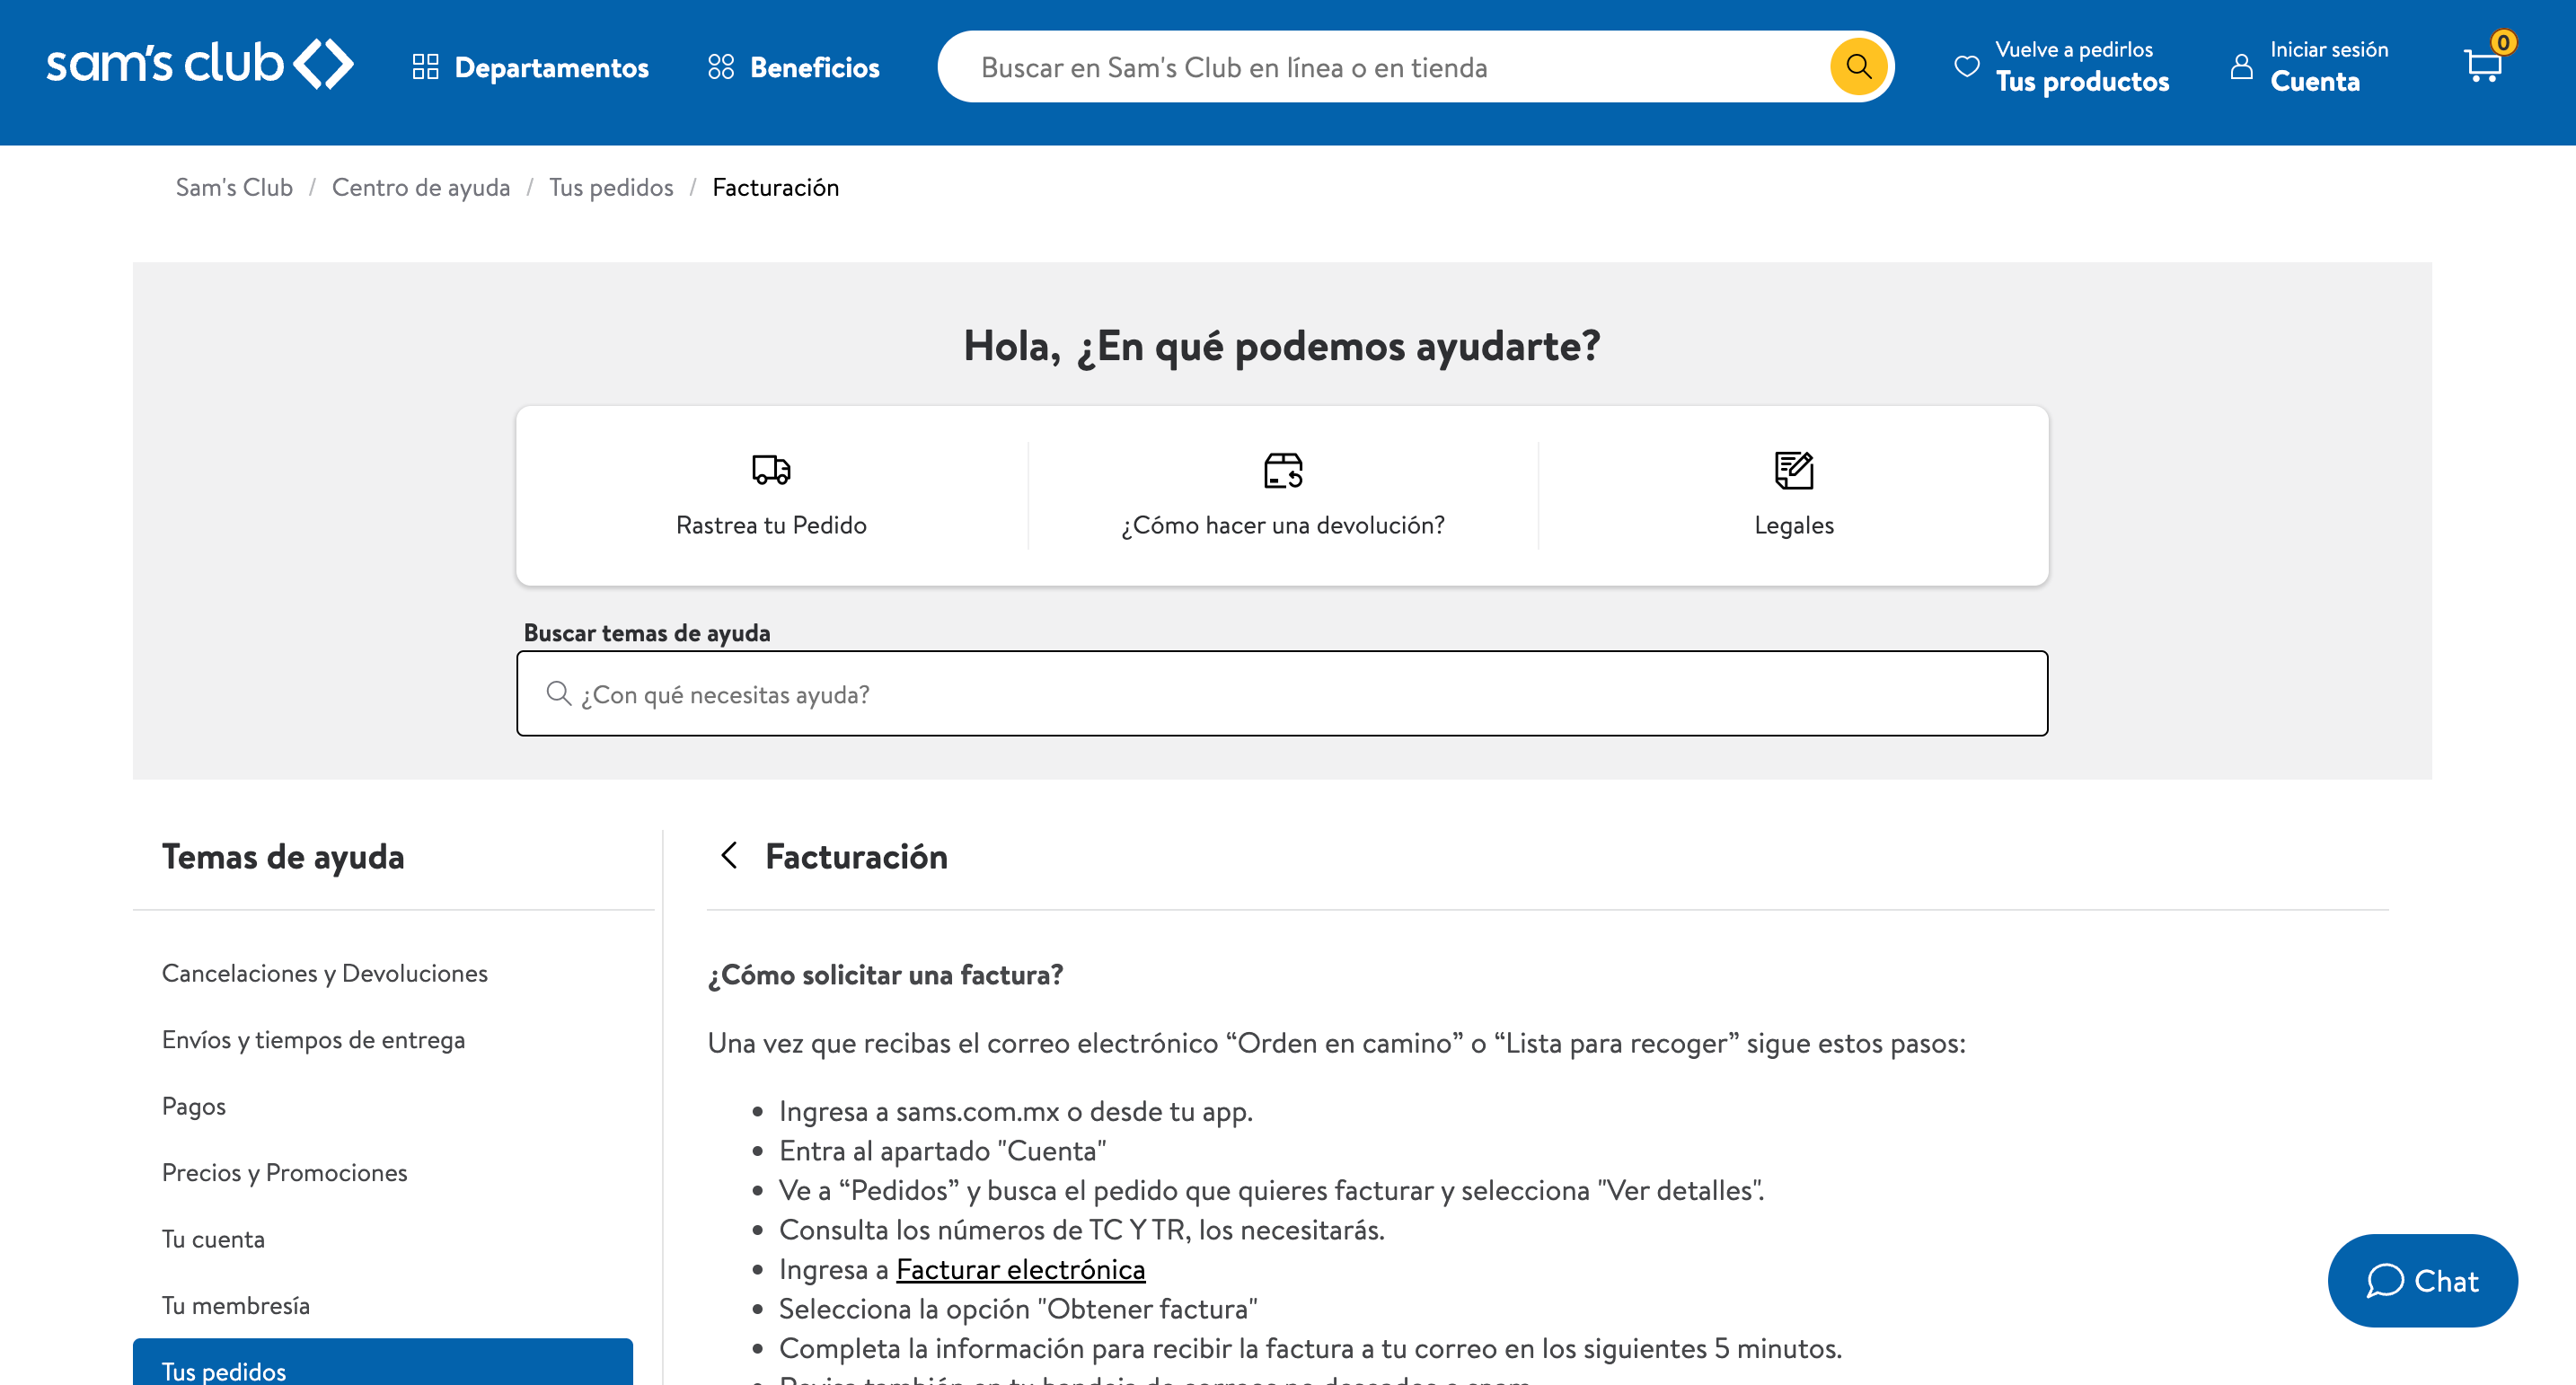The image size is (2576, 1385).
Task: Click the Facturación breadcrumb text
Action: (775, 187)
